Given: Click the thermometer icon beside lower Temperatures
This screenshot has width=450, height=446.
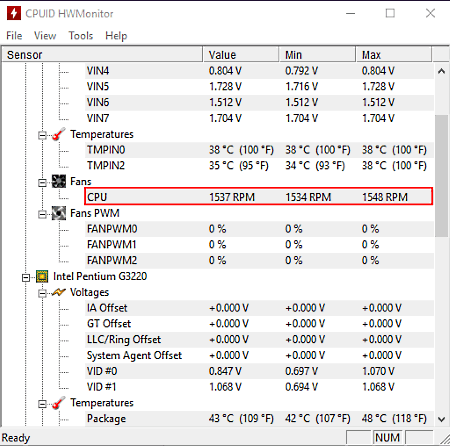Looking at the screenshot, I should point(59,403).
